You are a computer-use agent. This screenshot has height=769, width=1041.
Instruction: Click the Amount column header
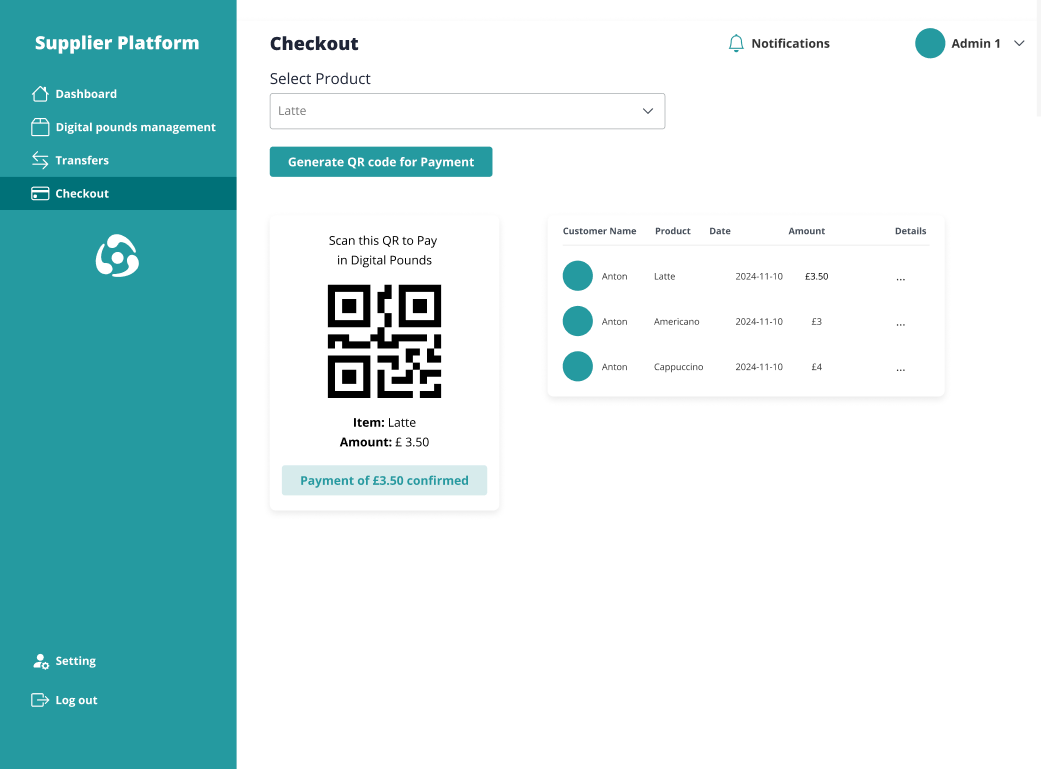point(807,231)
